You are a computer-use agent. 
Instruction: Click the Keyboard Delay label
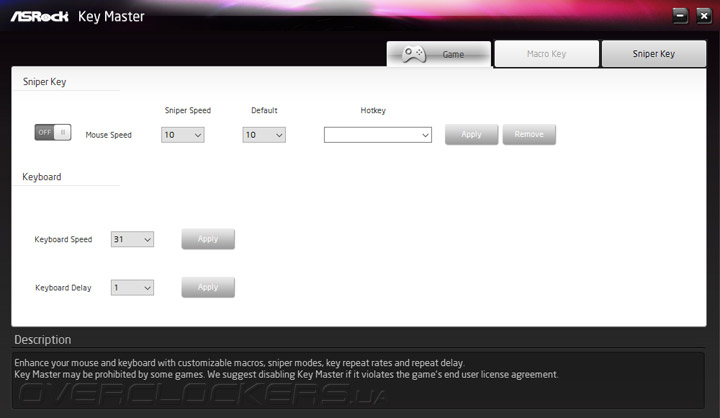pyautogui.click(x=63, y=288)
